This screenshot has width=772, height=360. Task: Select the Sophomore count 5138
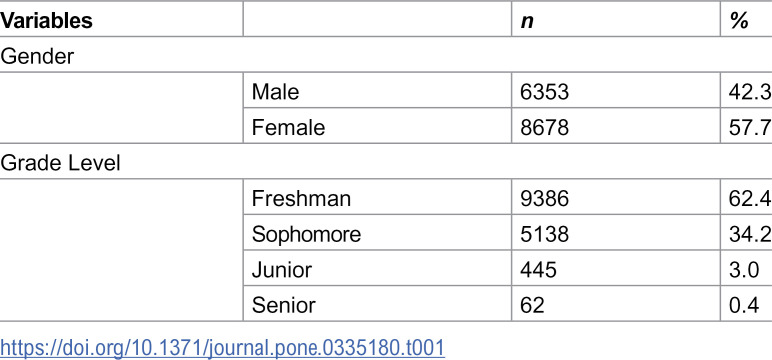pos(545,234)
